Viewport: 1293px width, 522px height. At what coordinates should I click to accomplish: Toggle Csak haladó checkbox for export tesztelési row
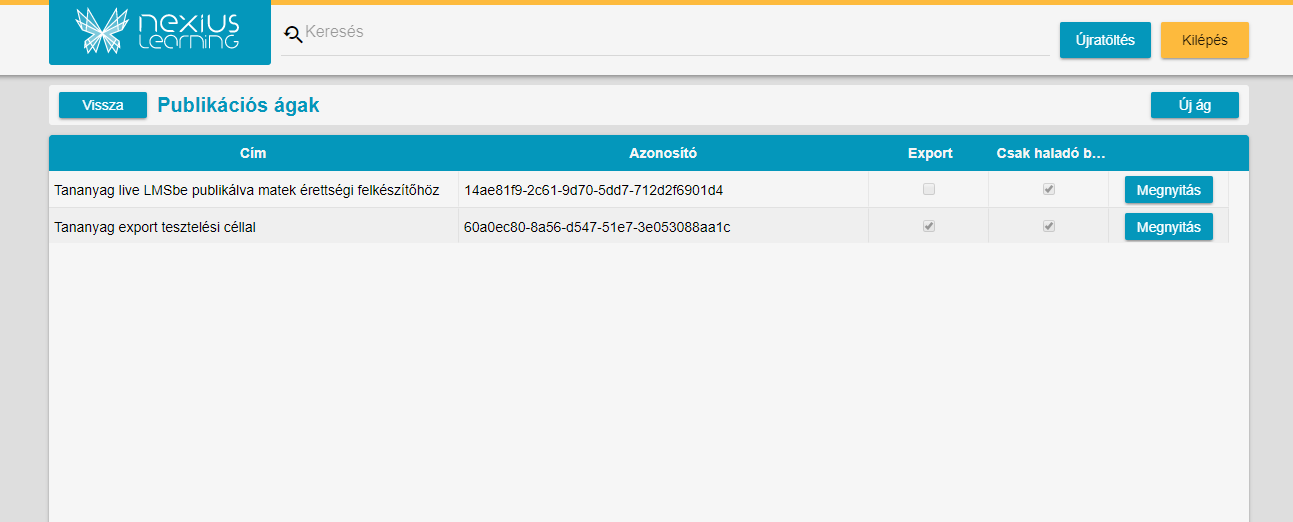pos(1049,226)
